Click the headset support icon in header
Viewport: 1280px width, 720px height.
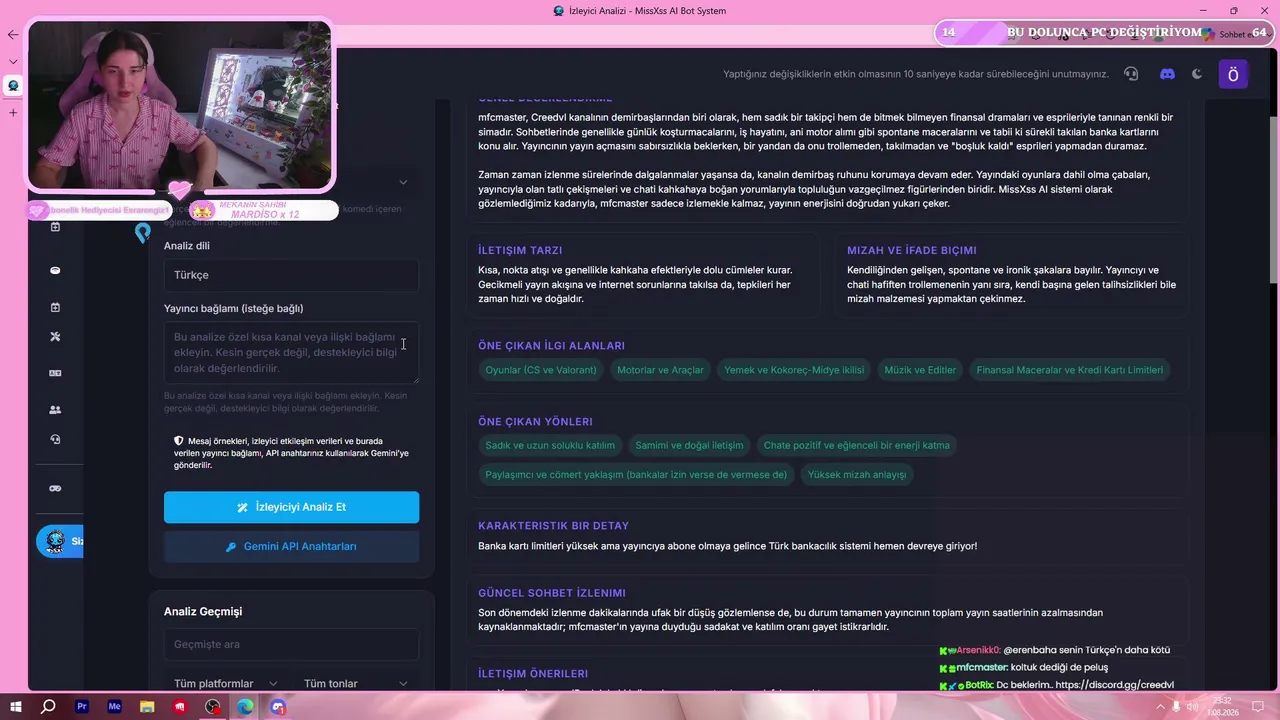(x=1131, y=74)
